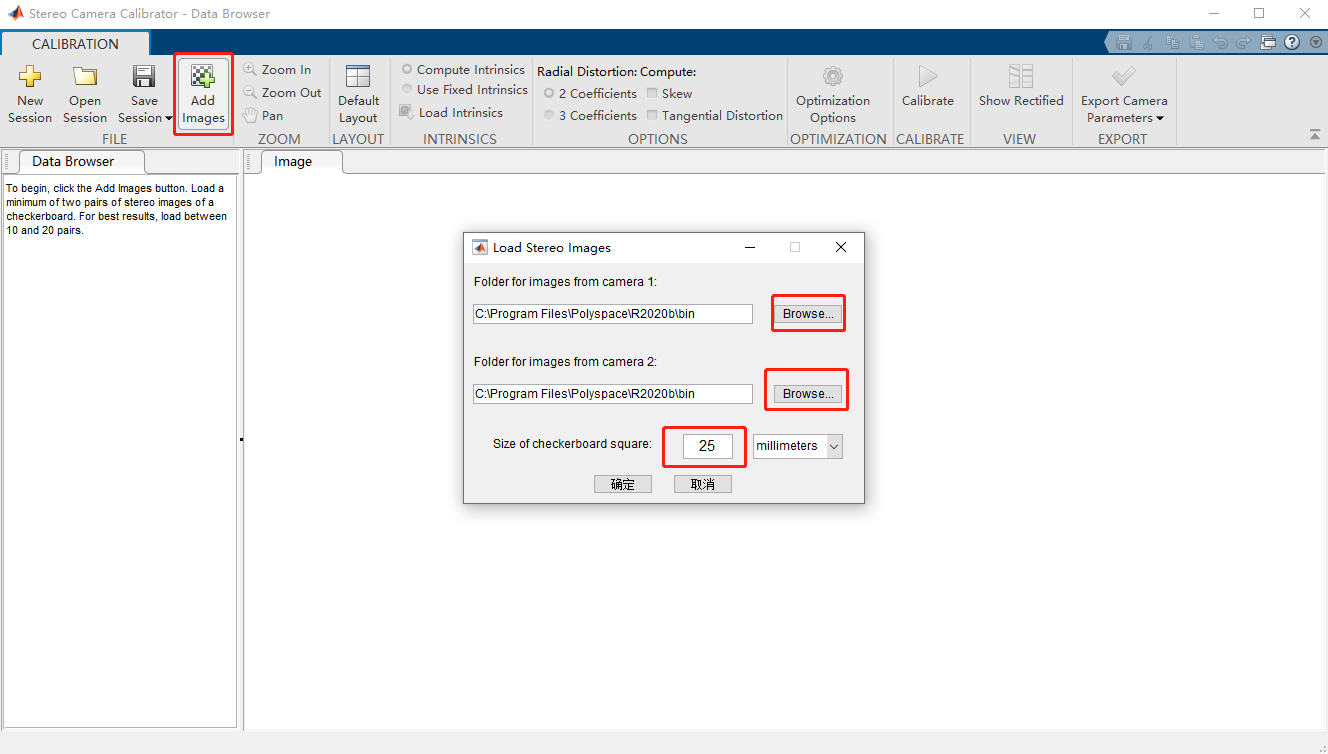Apply the Default Layout
Viewport: 1328px width, 754px height.
pyautogui.click(x=358, y=95)
